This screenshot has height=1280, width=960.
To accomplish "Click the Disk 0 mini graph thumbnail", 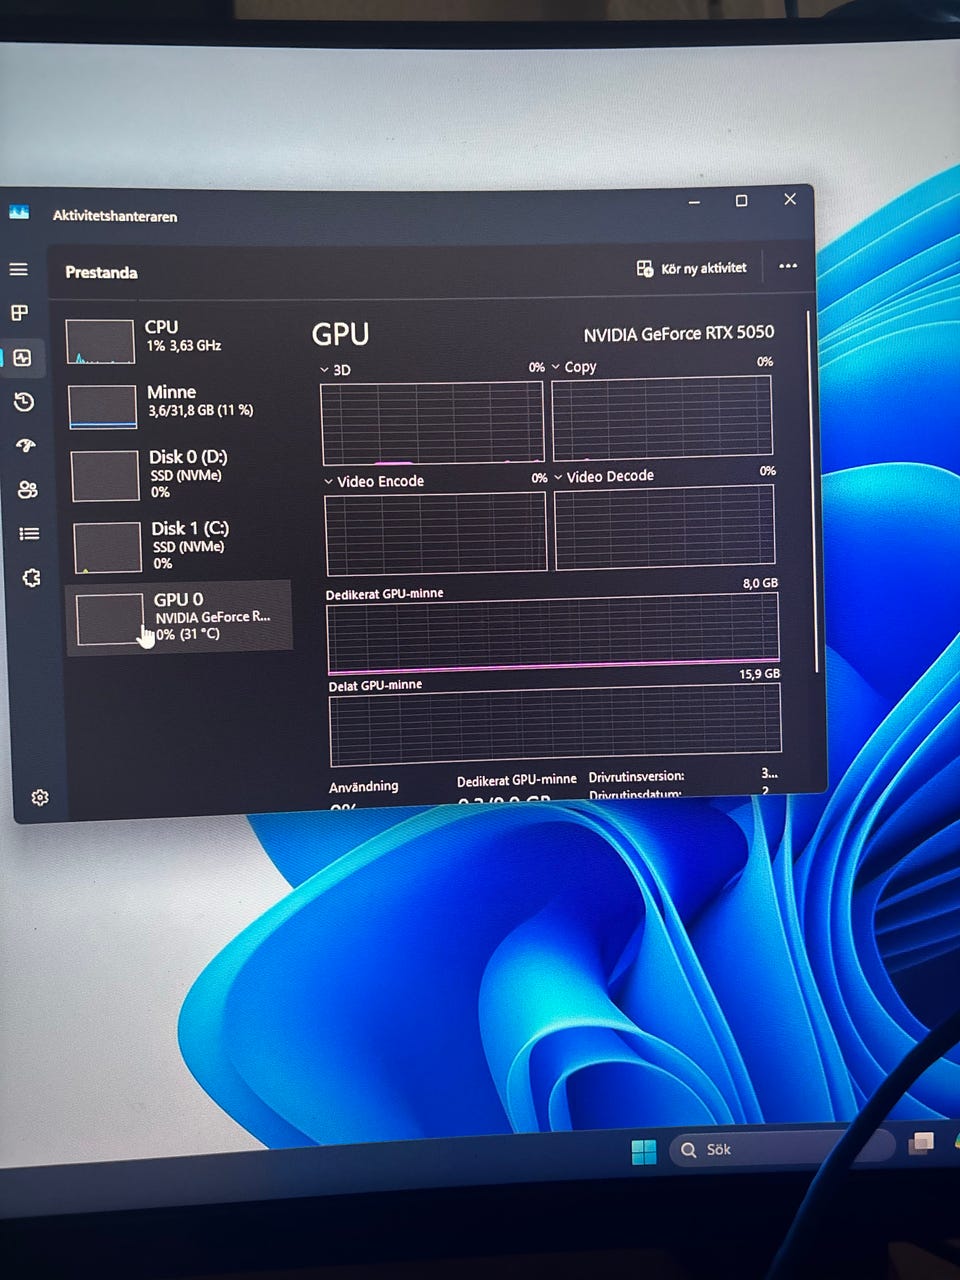I will coord(105,475).
